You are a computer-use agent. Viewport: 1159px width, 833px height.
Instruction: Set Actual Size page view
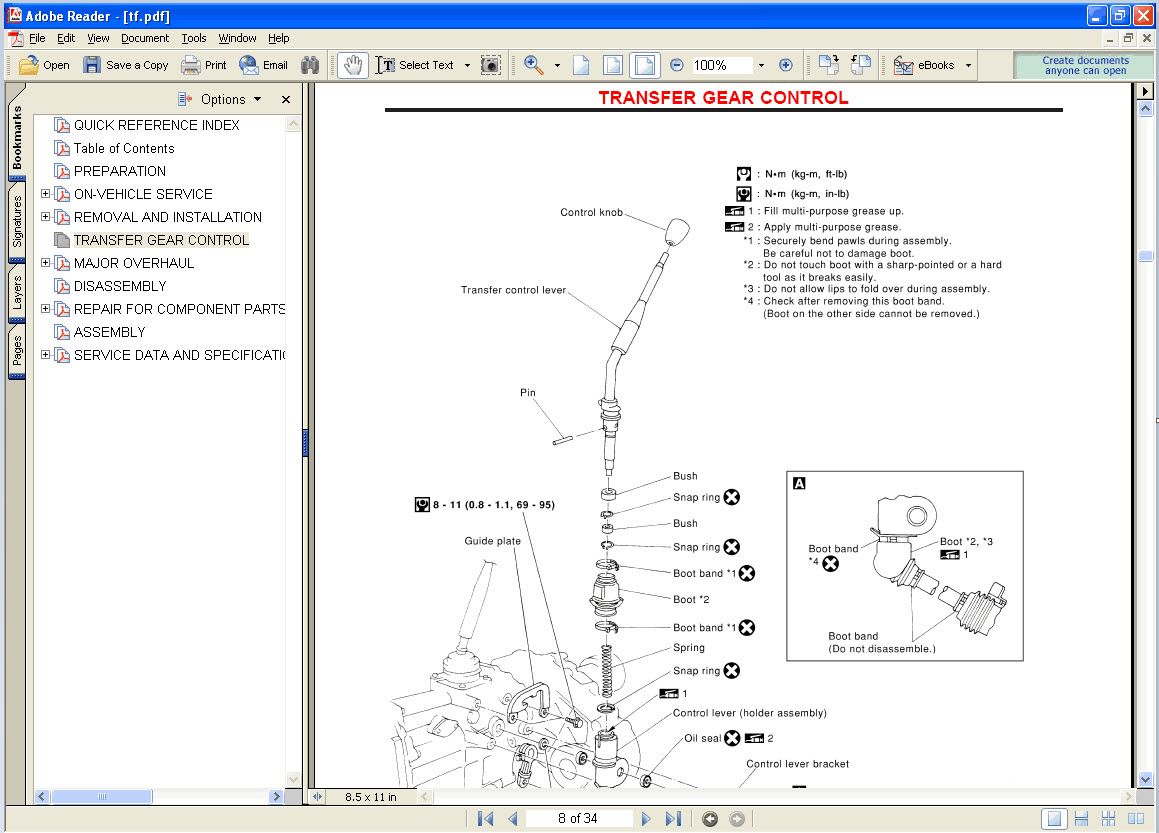(581, 65)
